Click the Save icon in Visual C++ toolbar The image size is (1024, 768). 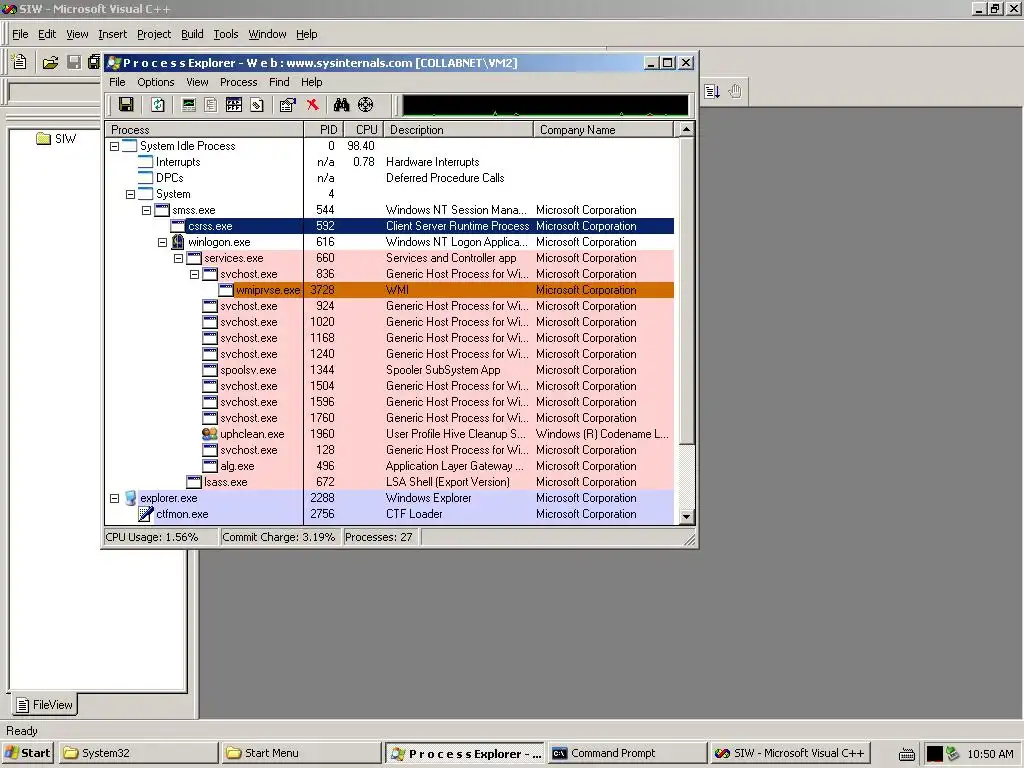(74, 62)
